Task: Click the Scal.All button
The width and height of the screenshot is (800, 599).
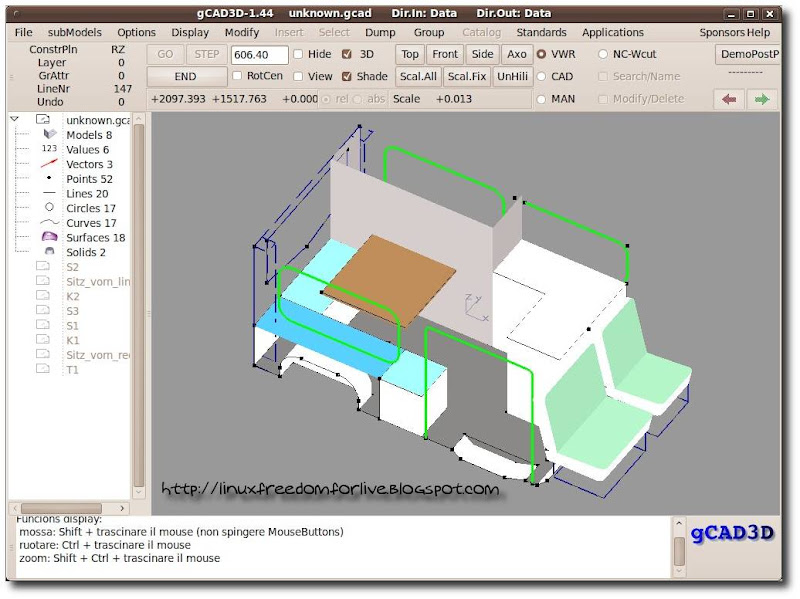Action: coord(418,76)
